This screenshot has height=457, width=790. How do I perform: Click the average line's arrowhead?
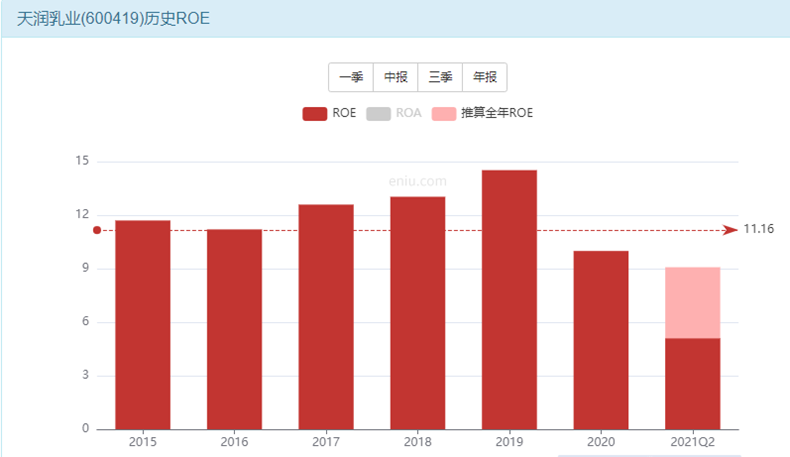[730, 230]
